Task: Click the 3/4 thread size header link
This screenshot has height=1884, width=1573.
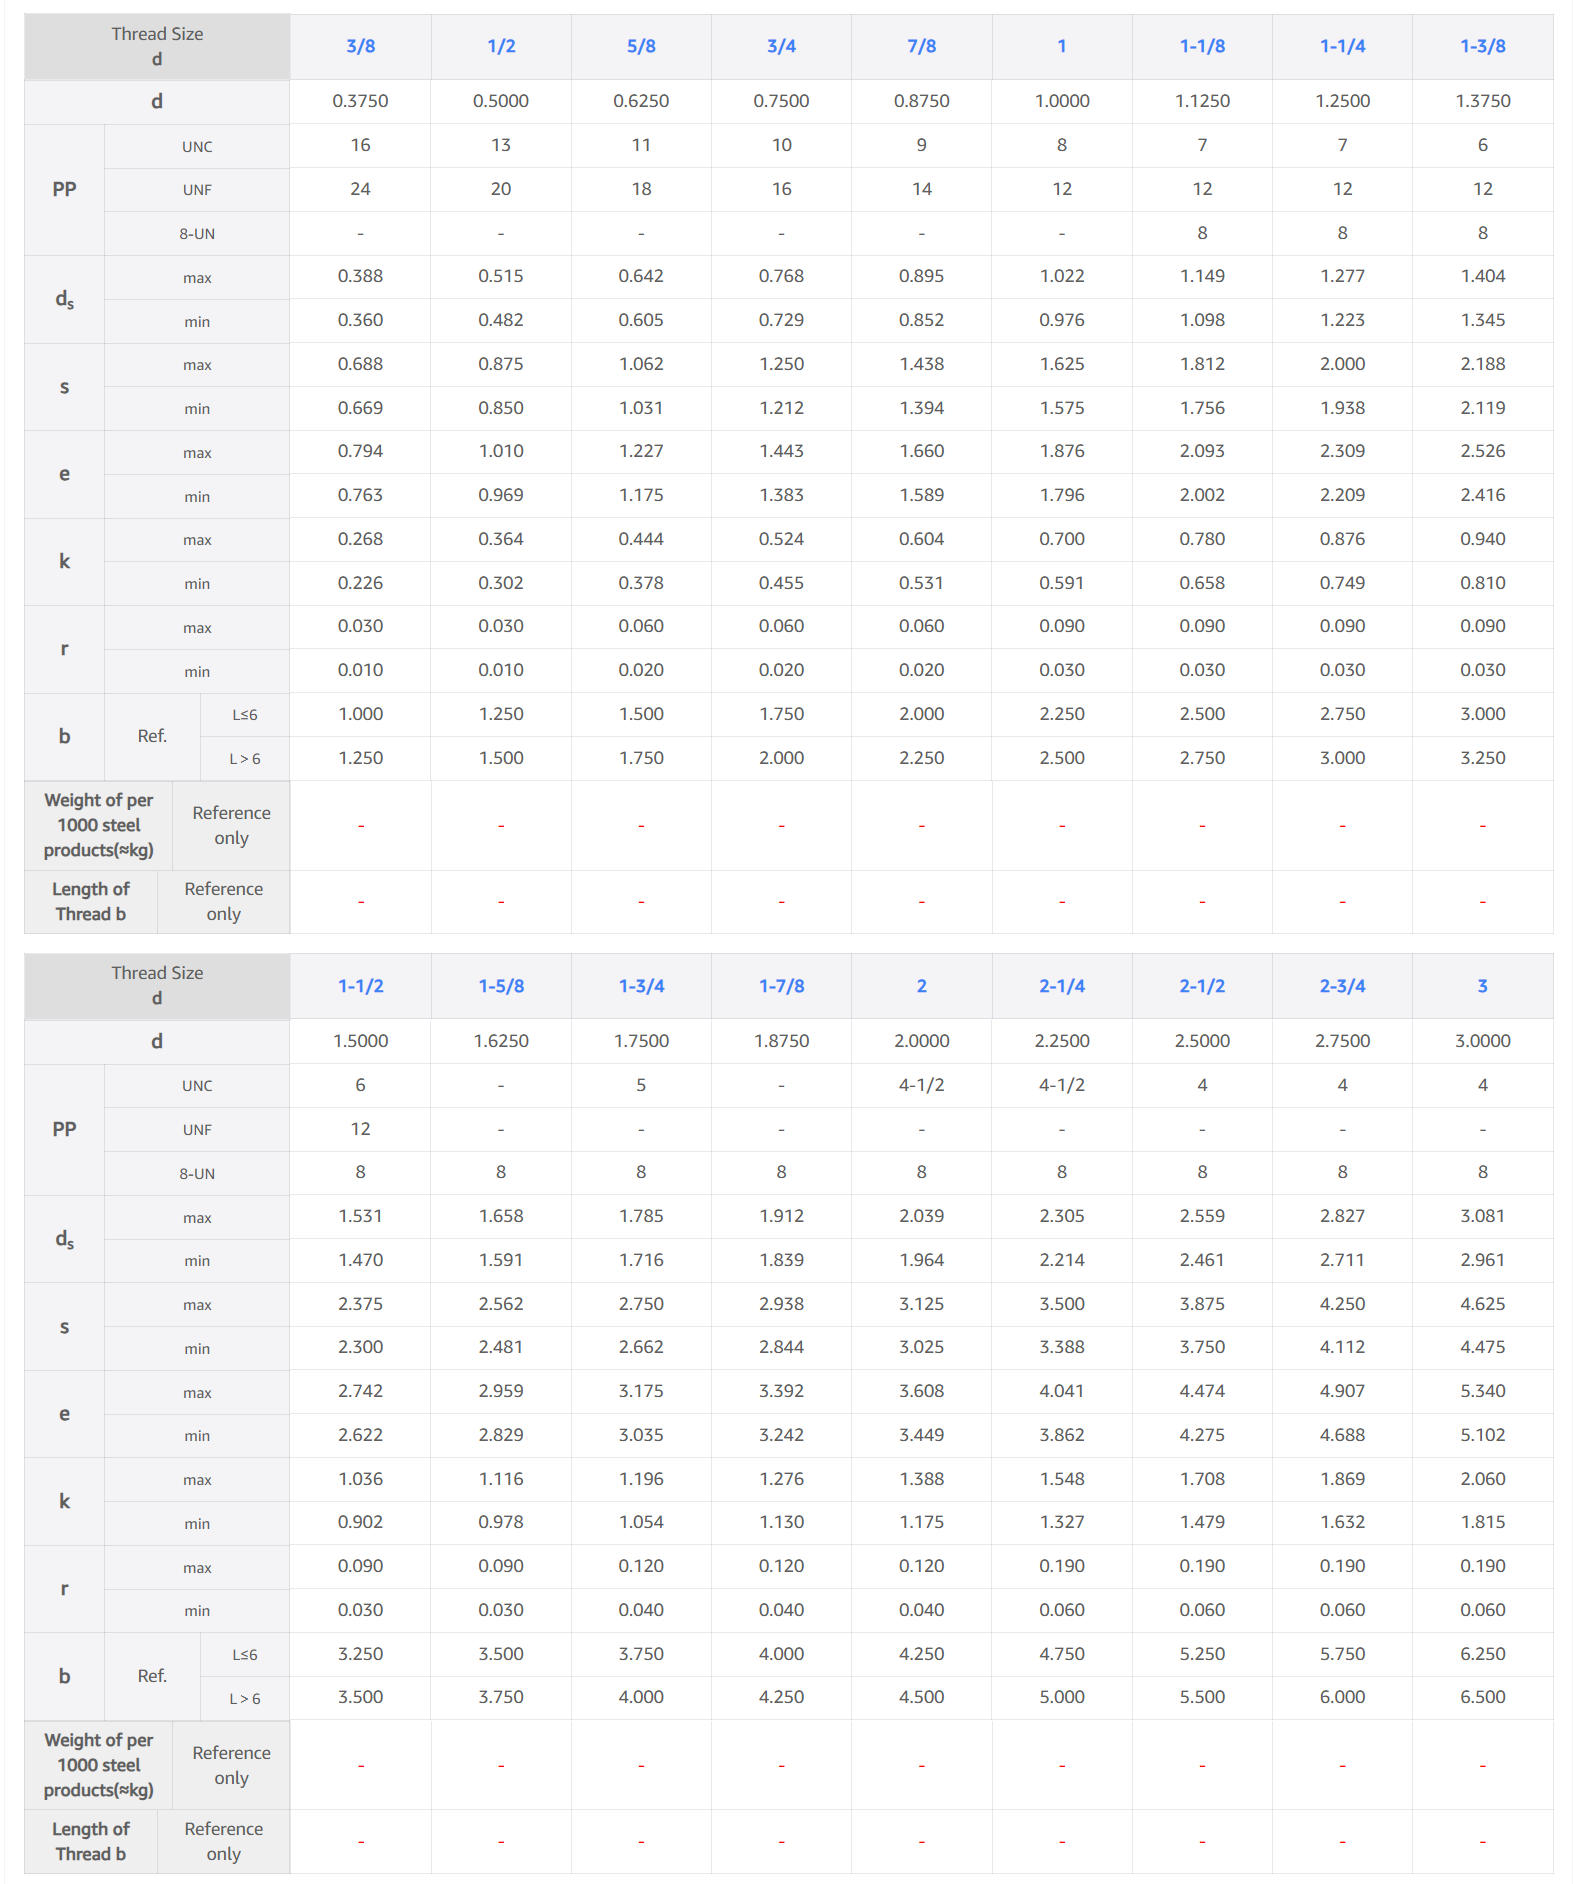Action: pyautogui.click(x=781, y=46)
